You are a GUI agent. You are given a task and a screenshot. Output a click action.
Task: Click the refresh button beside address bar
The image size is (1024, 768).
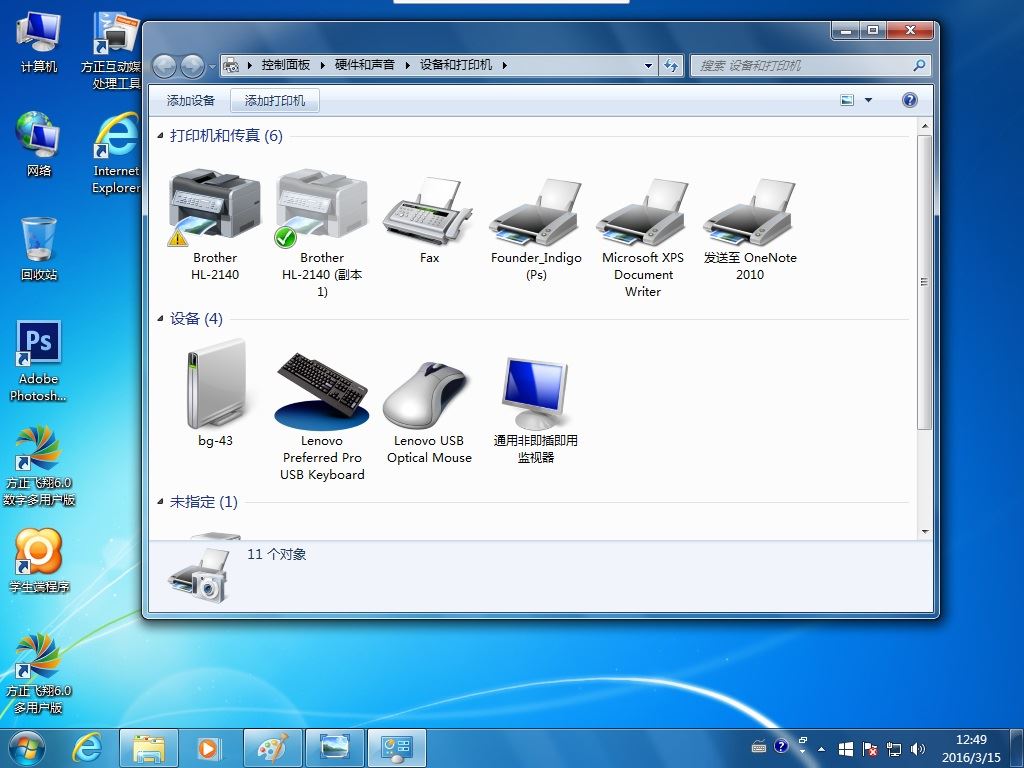tap(671, 65)
